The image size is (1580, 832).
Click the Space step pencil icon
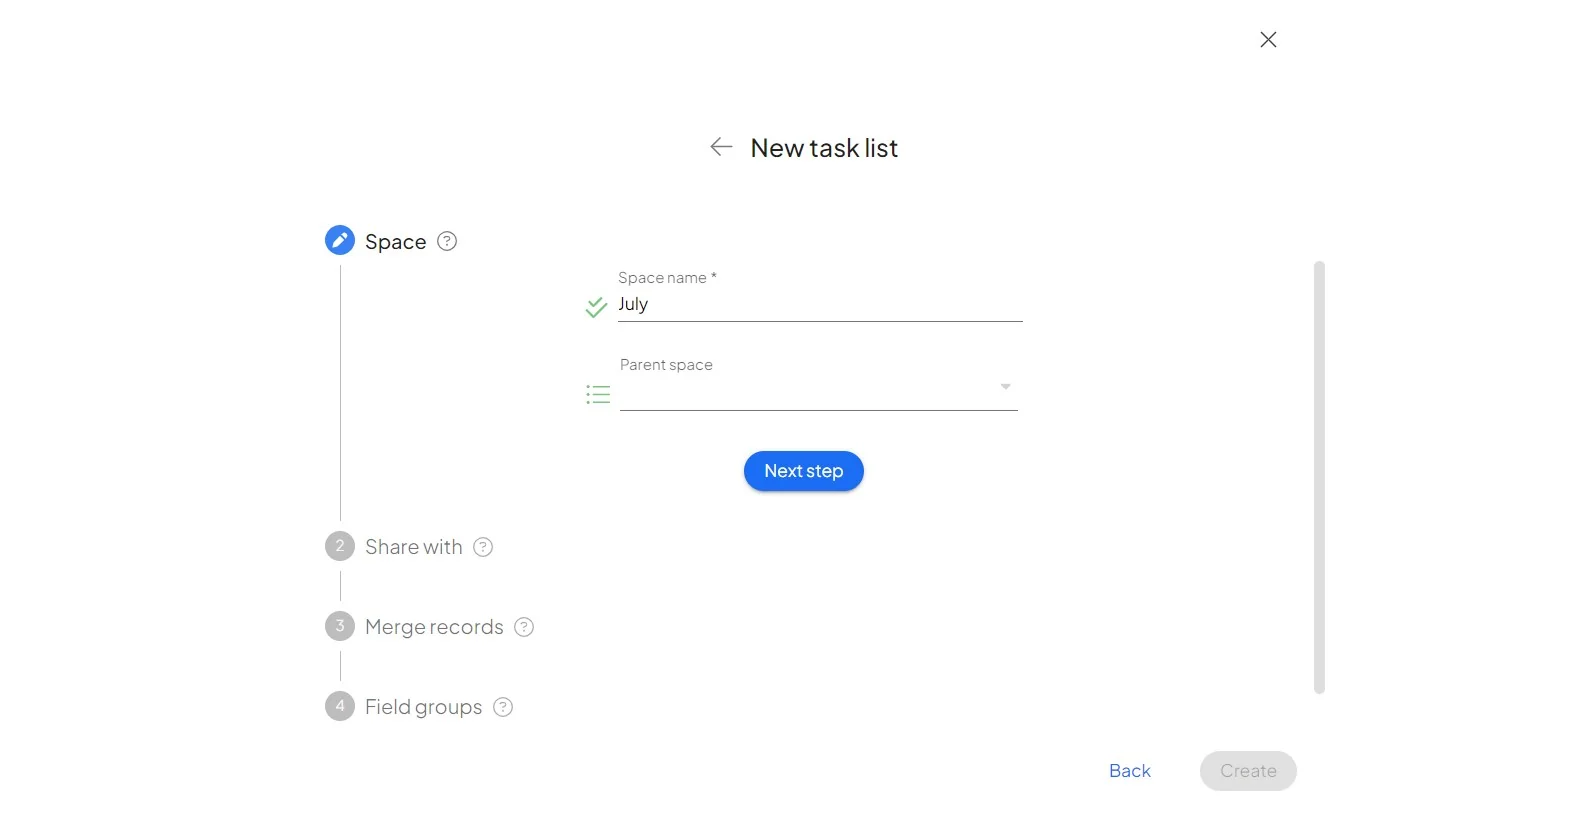(340, 240)
